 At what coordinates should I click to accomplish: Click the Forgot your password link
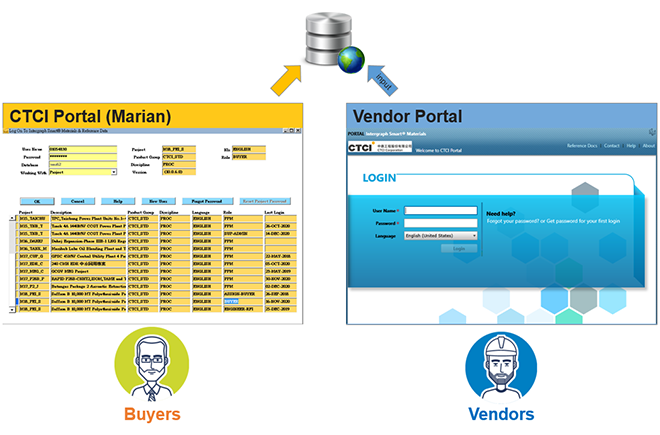tap(513, 221)
